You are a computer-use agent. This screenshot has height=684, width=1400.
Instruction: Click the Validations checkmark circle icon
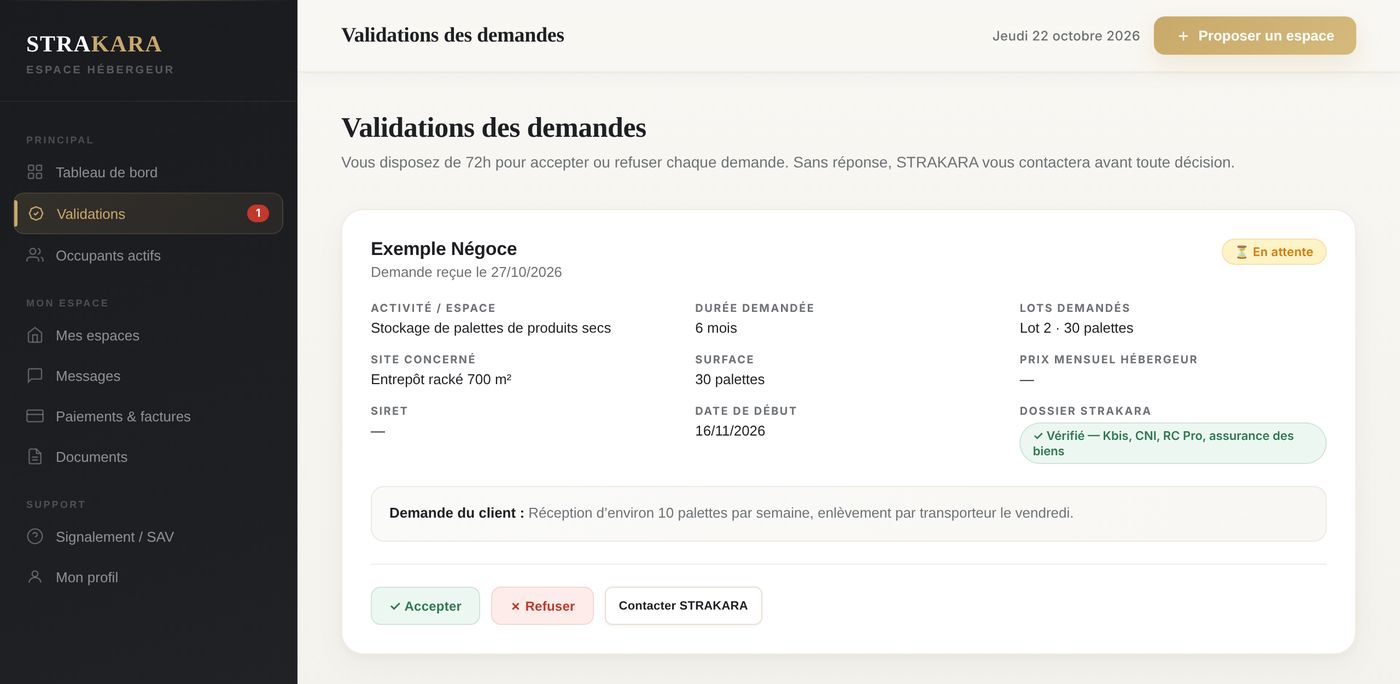tap(36, 213)
